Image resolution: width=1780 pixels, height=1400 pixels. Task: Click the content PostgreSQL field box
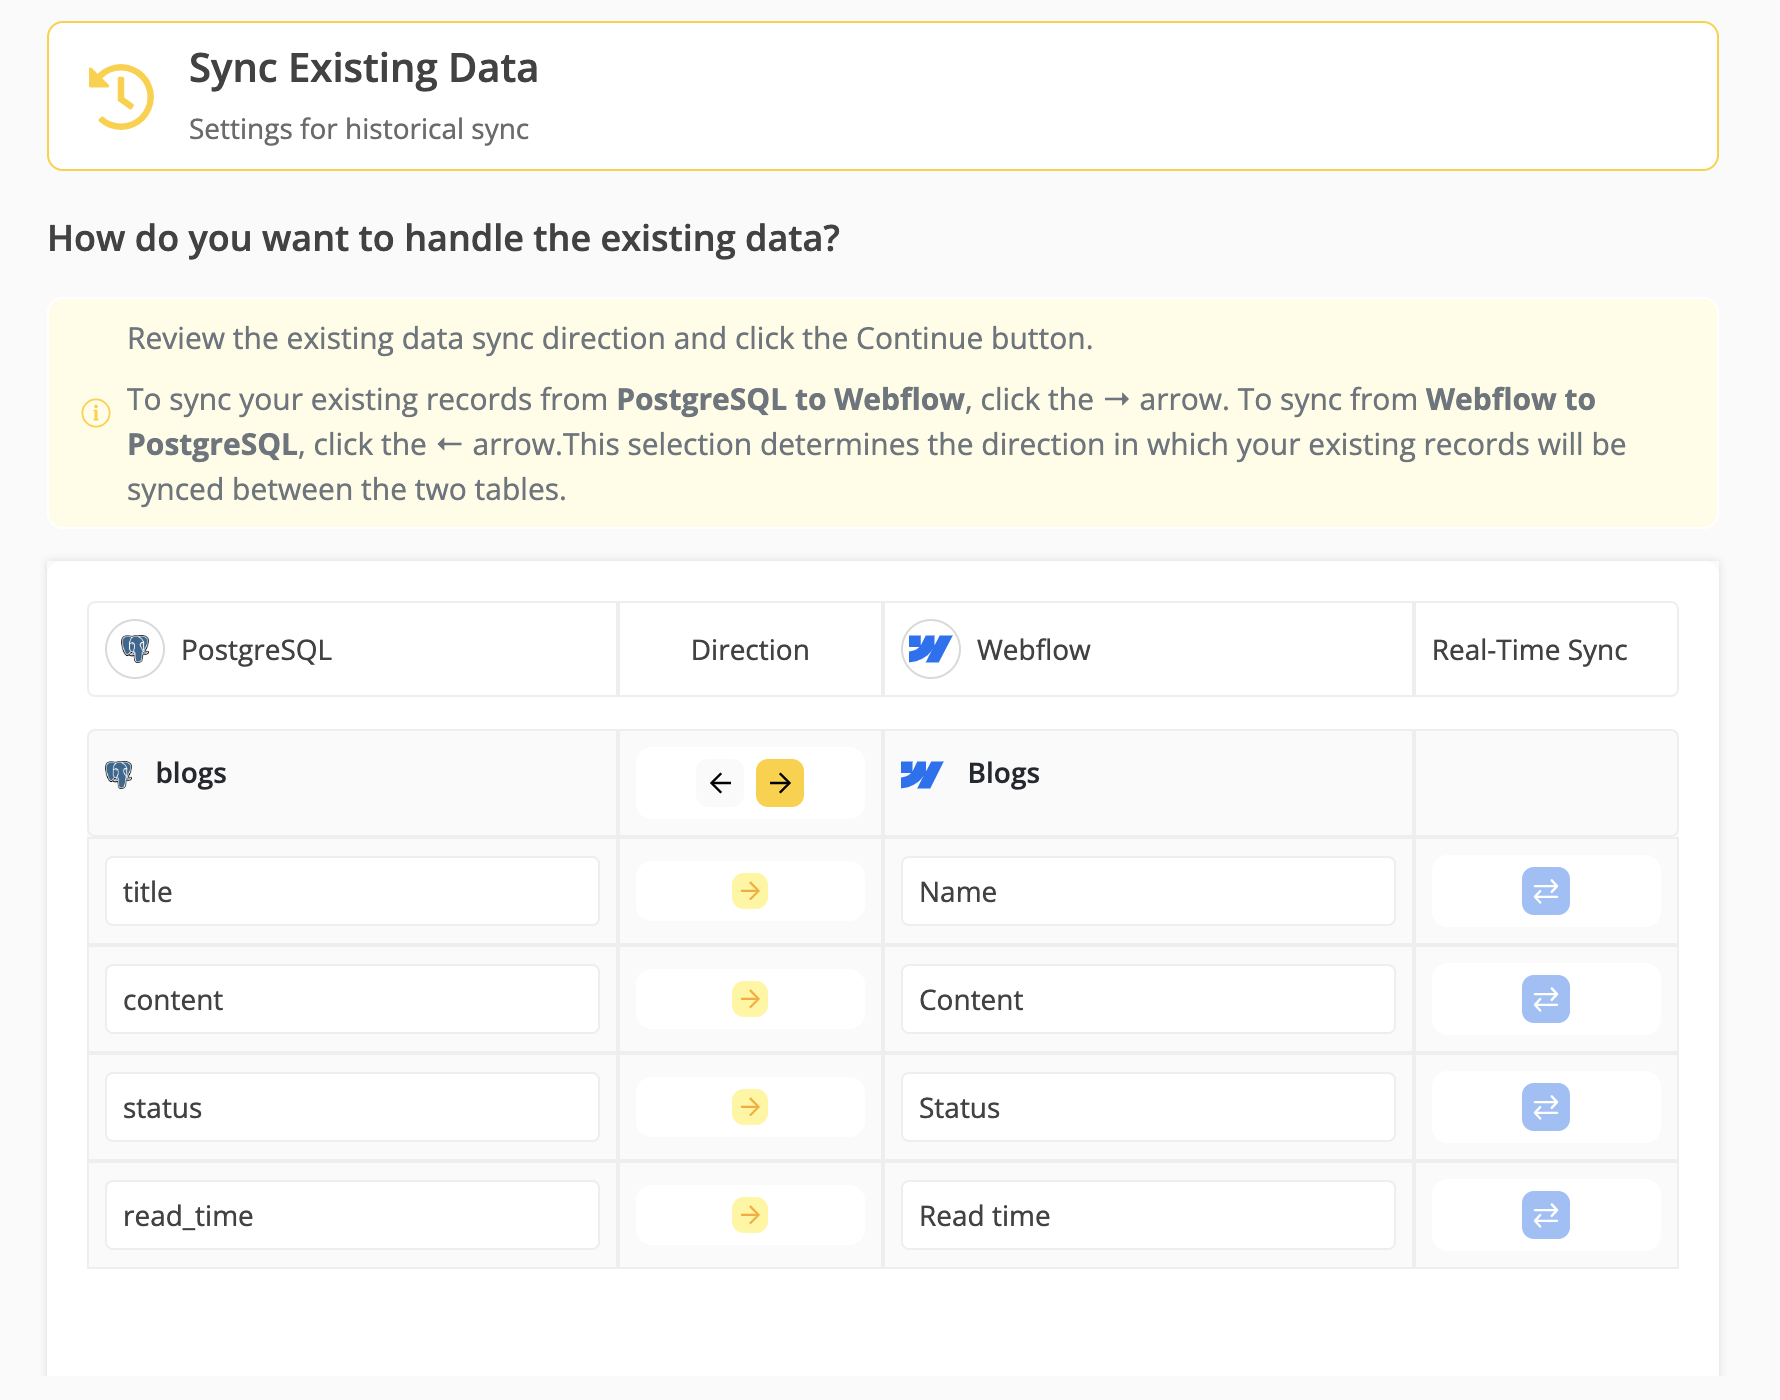[352, 999]
